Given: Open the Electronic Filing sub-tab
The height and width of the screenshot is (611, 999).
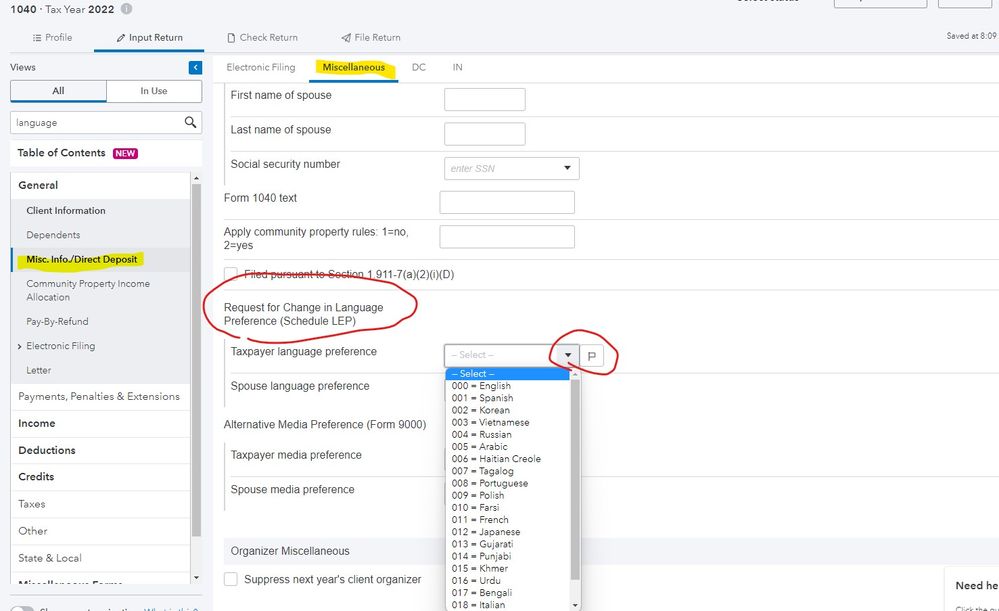Looking at the screenshot, I should (261, 68).
